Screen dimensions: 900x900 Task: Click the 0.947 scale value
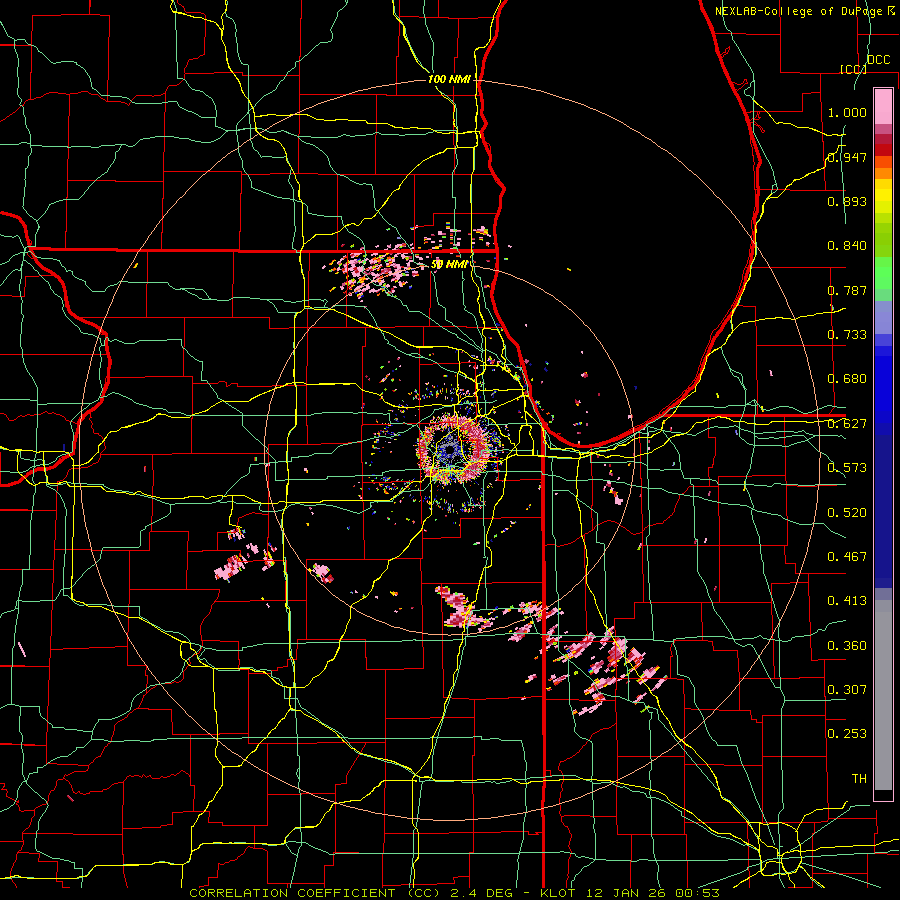click(x=847, y=157)
